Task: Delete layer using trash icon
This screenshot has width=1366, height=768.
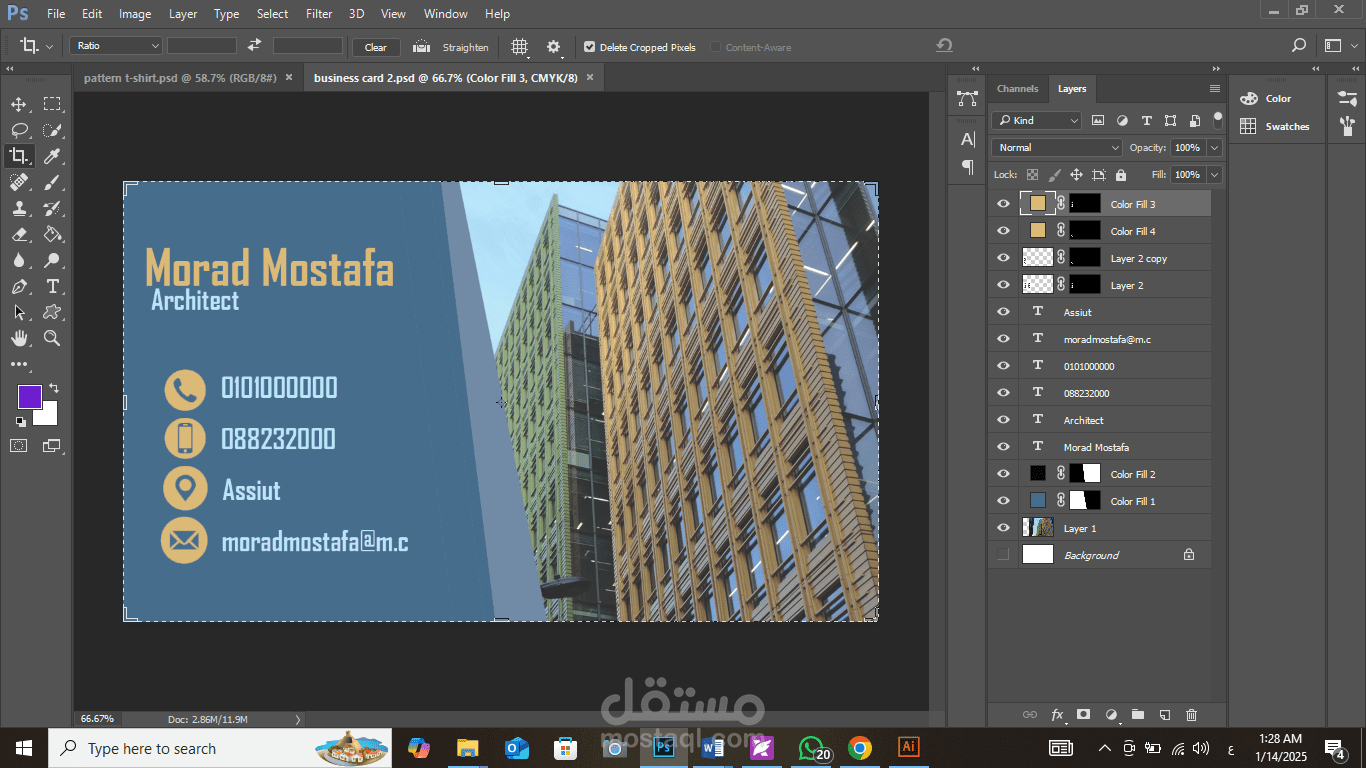Action: click(x=1191, y=715)
